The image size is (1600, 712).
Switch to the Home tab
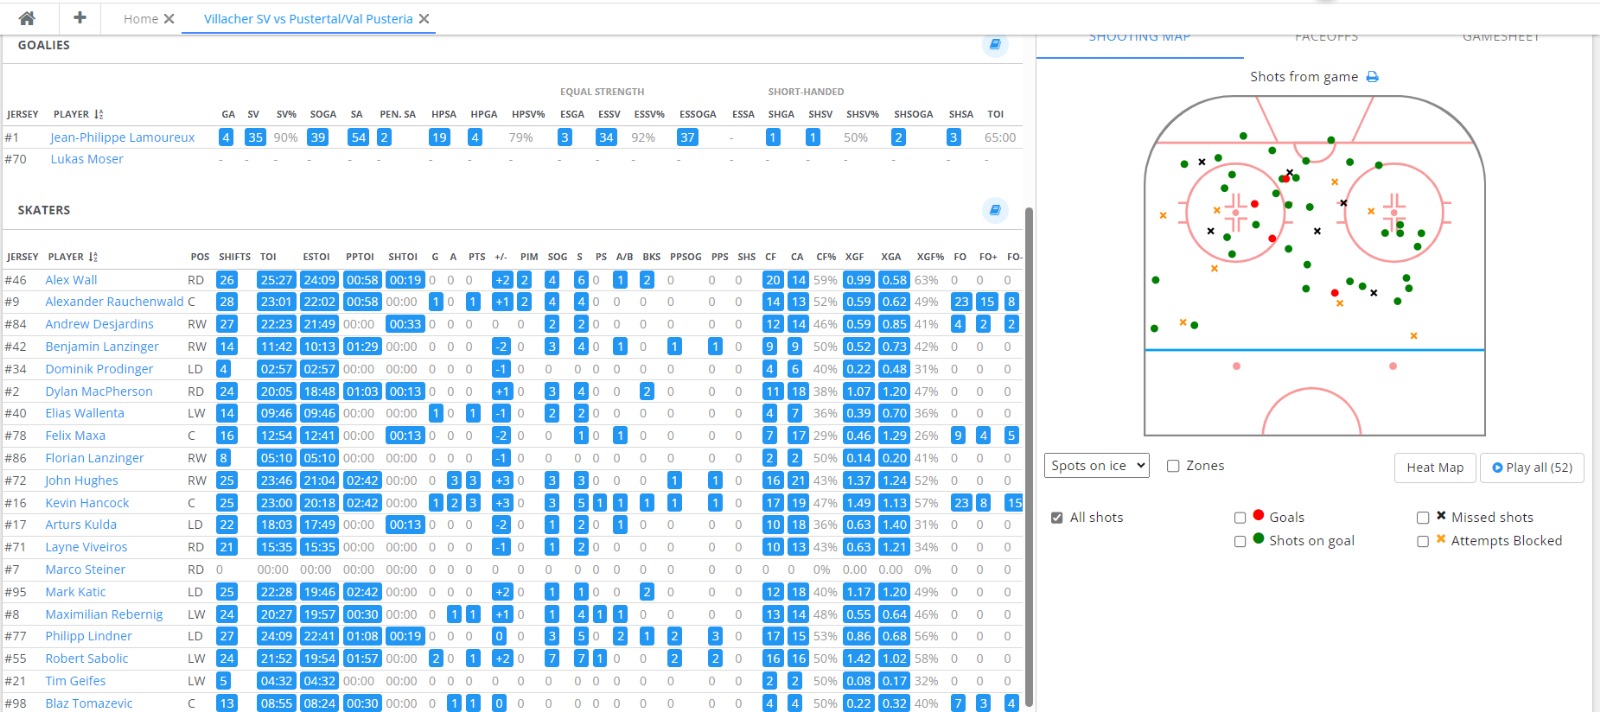(x=140, y=19)
